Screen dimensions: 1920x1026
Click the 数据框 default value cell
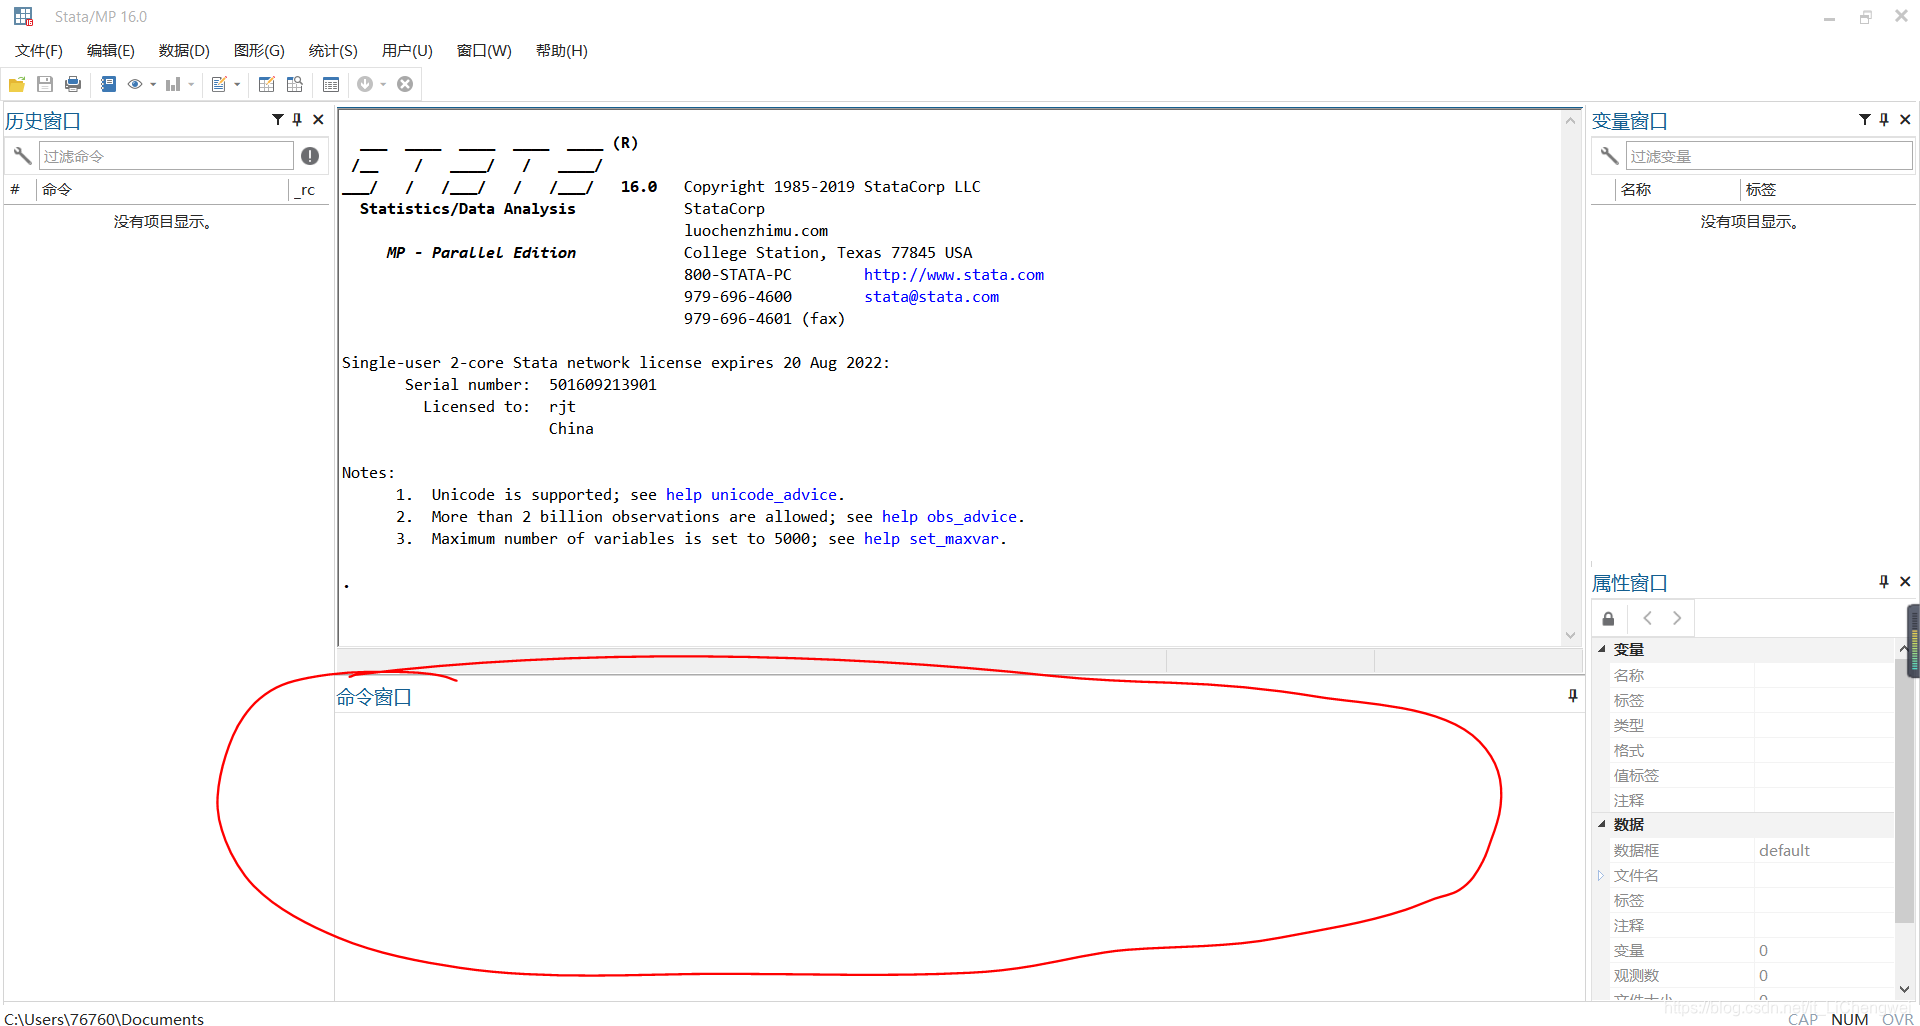[x=1824, y=850]
